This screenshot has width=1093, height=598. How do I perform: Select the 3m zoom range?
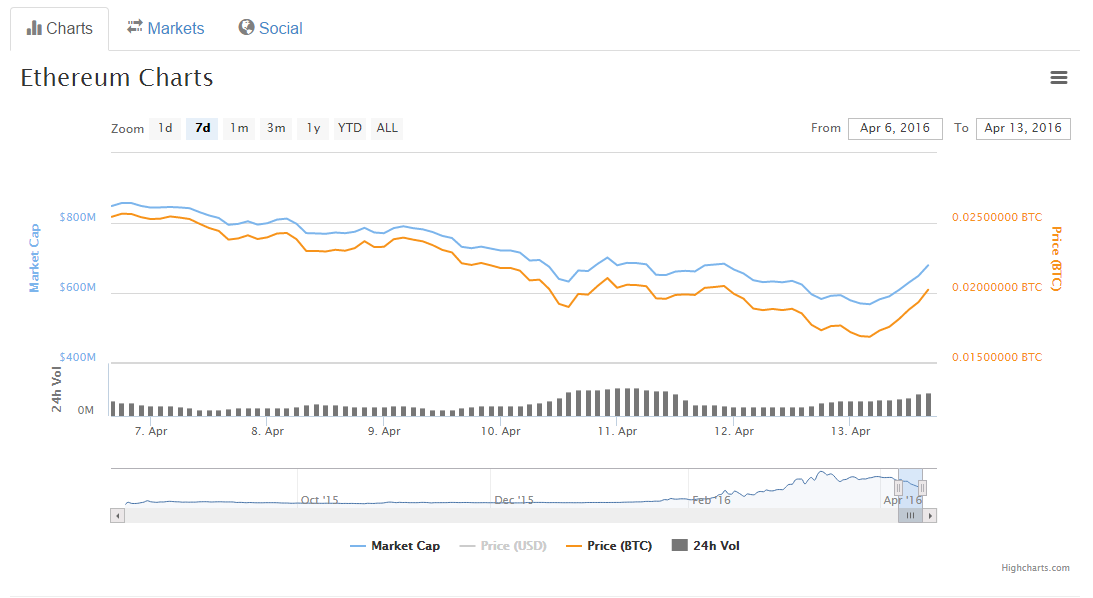276,128
